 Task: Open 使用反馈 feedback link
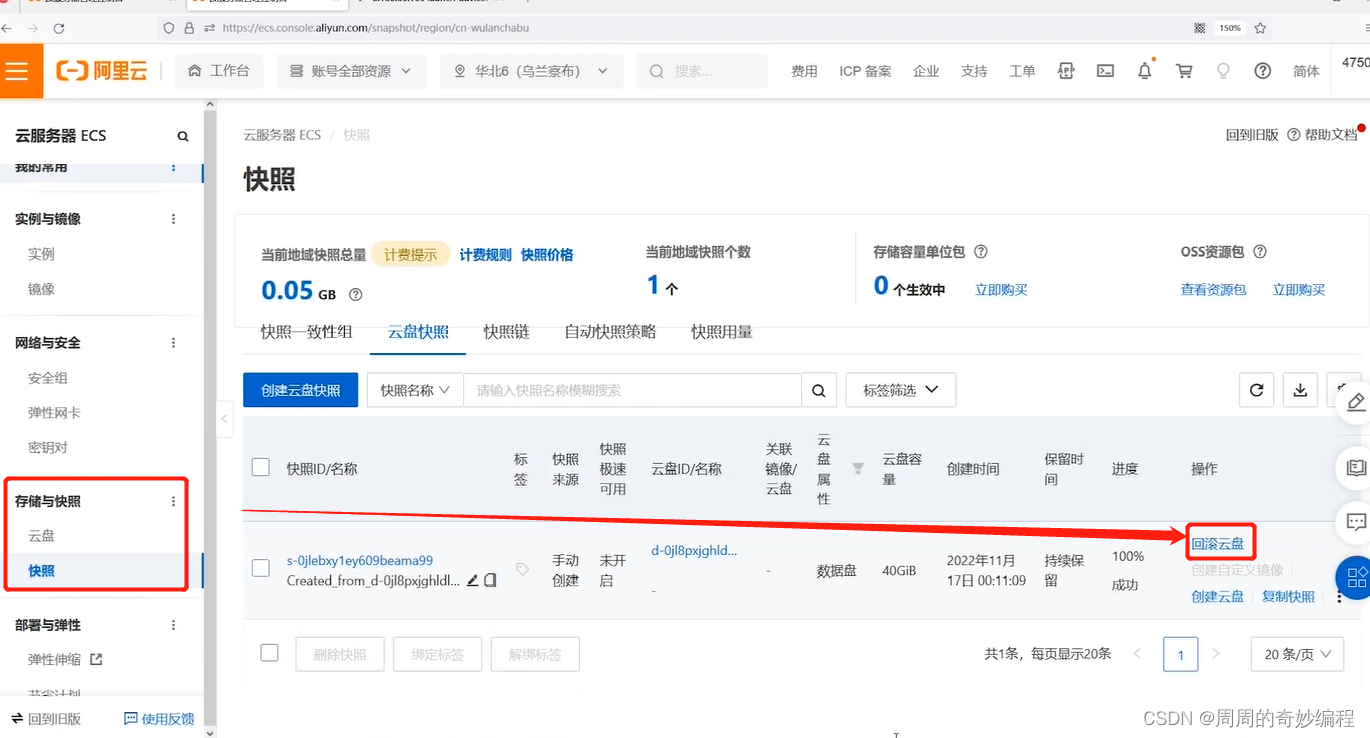[x=159, y=719]
